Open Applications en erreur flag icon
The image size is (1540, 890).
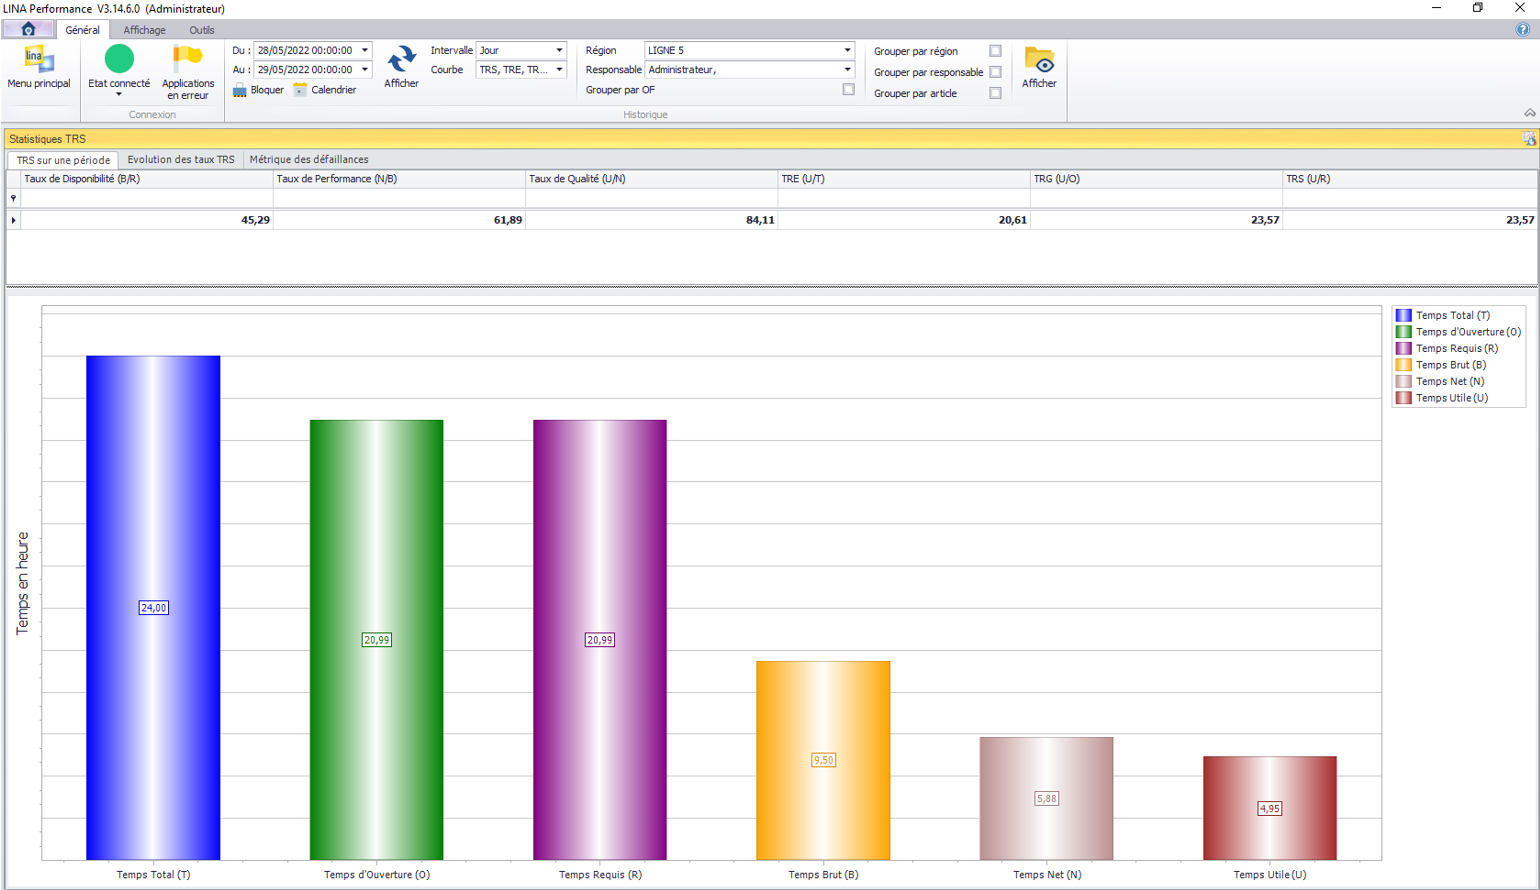[187, 59]
